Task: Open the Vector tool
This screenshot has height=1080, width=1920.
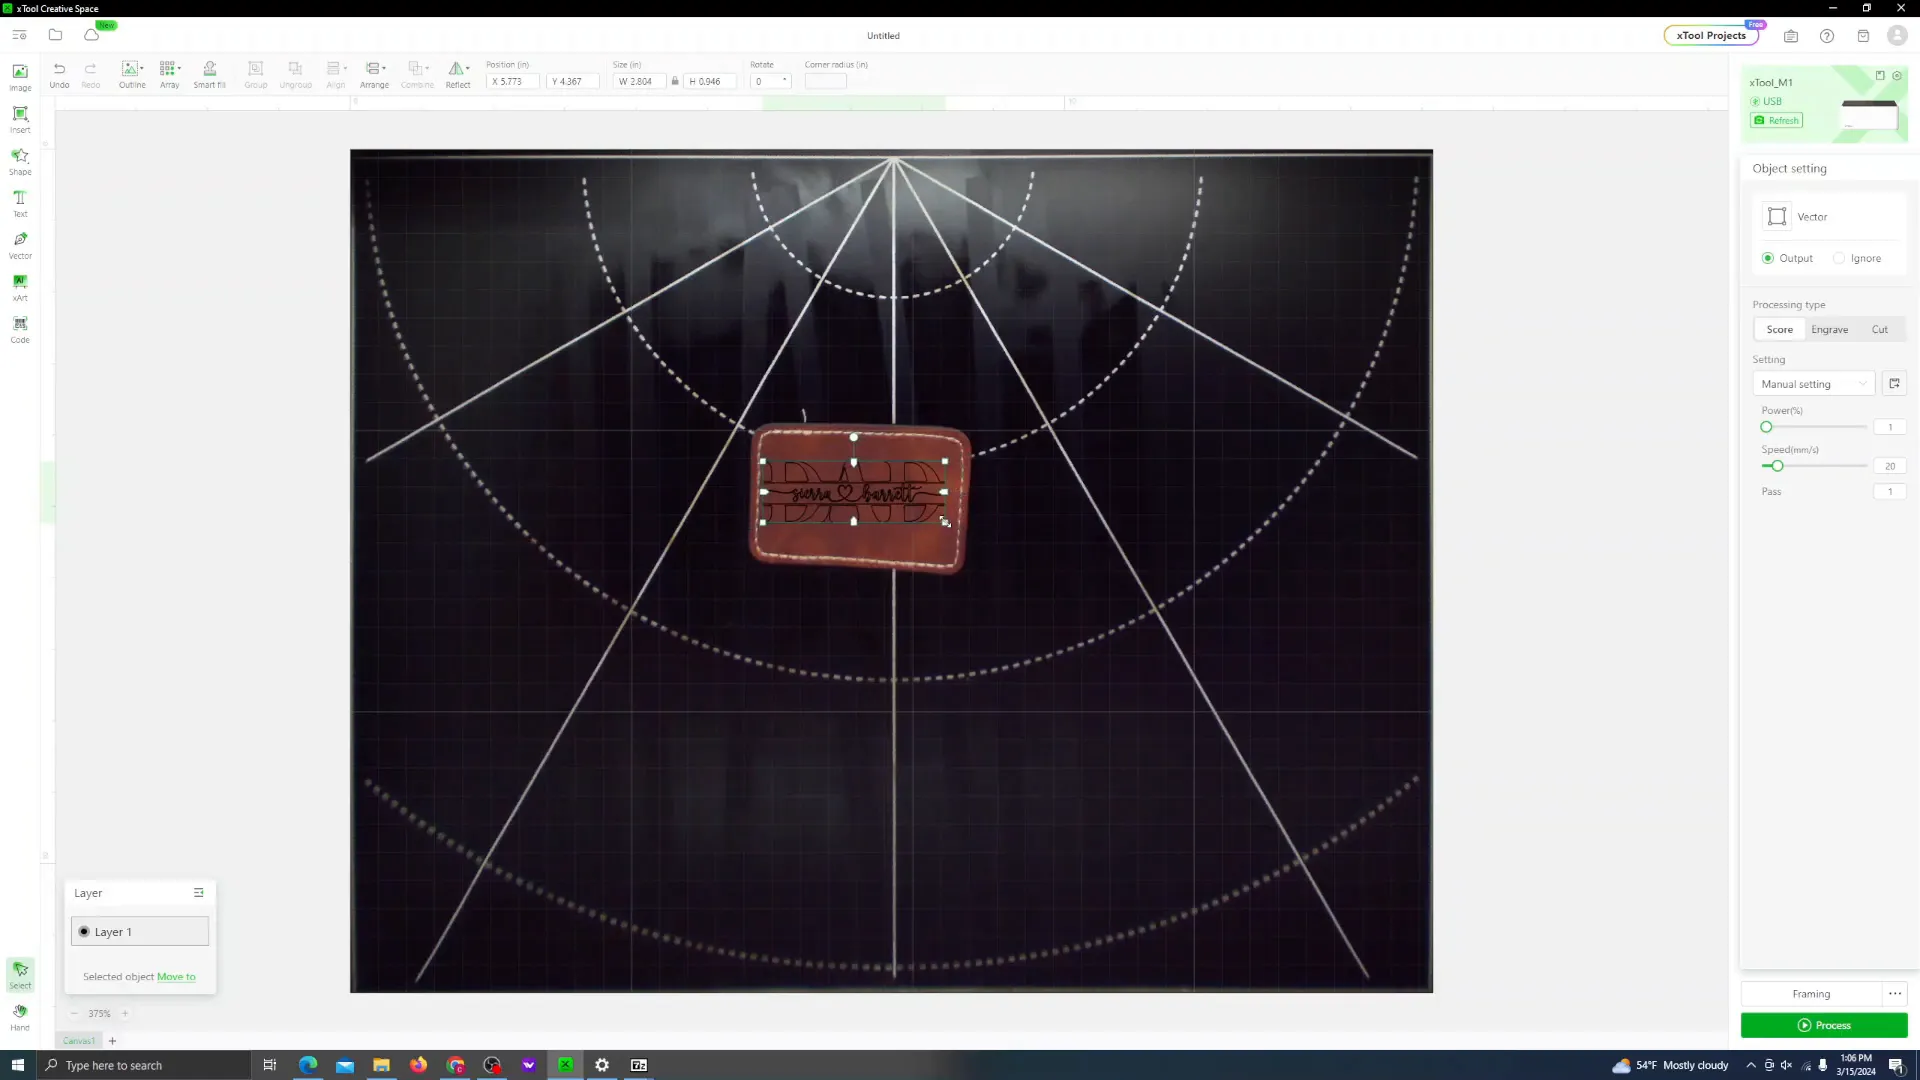Action: (19, 243)
